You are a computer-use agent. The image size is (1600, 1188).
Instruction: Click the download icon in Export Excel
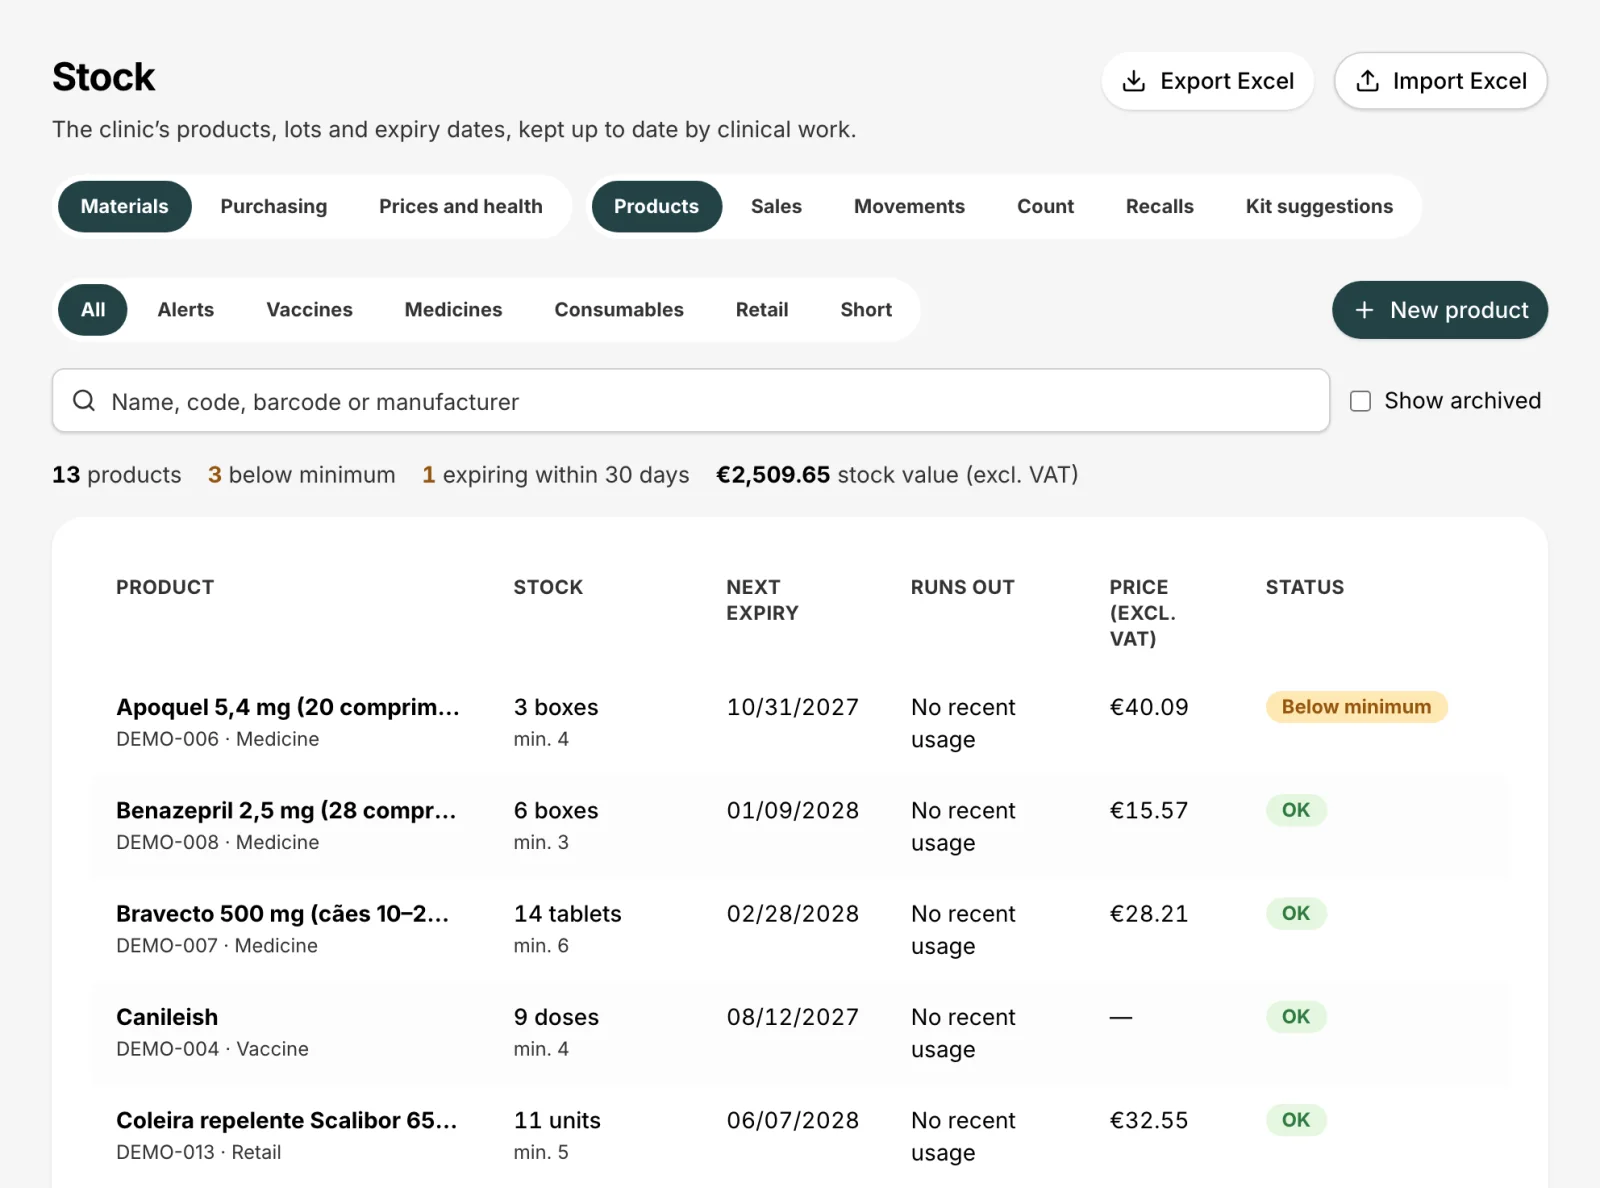(1134, 81)
